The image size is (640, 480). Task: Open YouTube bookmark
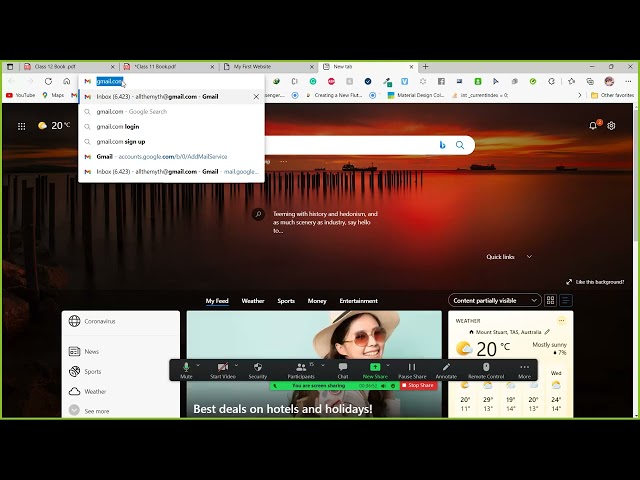20,95
